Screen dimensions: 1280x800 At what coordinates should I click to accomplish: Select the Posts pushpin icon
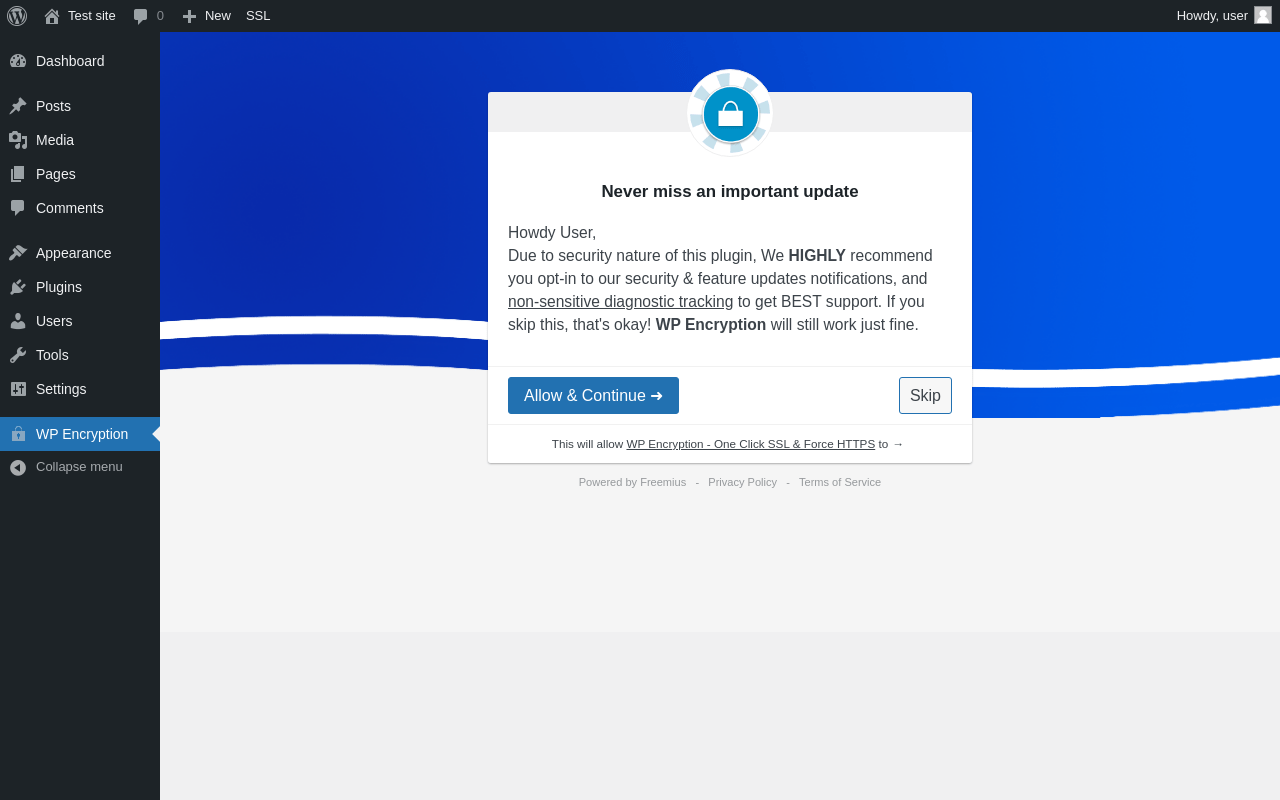pos(18,106)
